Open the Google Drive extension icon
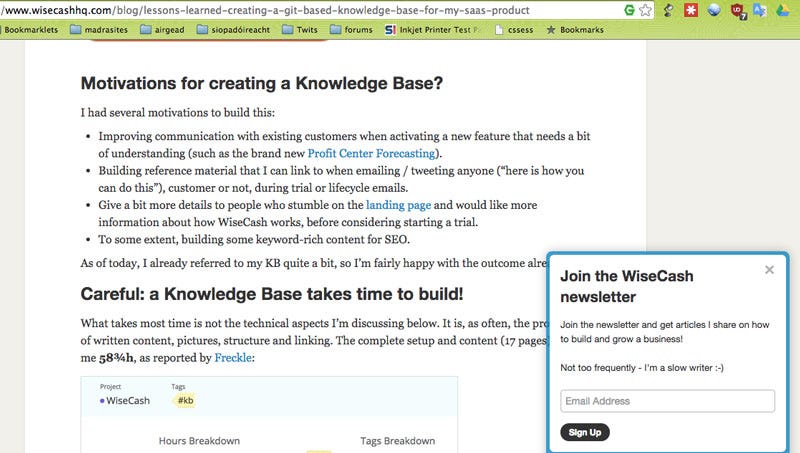The height and width of the screenshot is (453, 800). point(783,10)
